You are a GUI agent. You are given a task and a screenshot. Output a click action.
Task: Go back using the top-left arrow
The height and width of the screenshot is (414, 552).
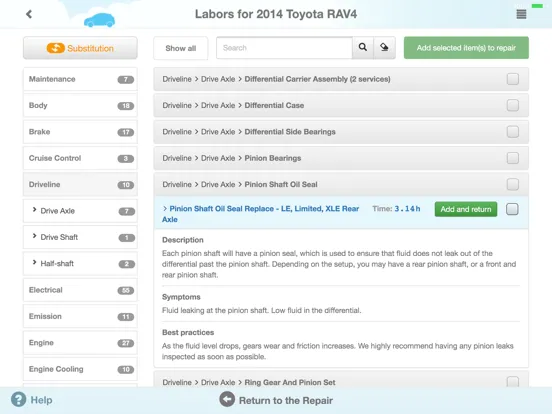(x=29, y=14)
